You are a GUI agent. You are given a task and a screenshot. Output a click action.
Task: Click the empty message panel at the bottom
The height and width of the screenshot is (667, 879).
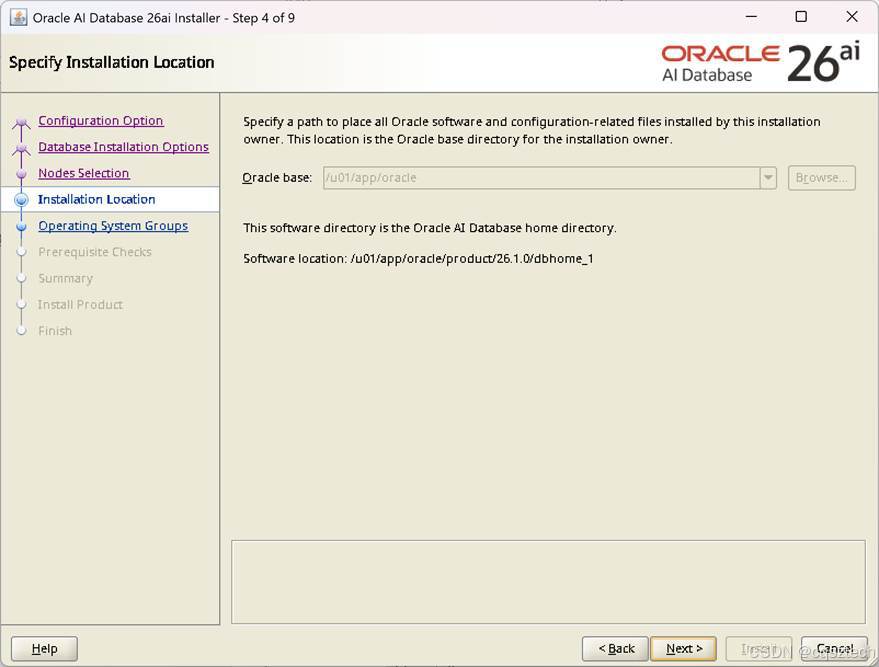pyautogui.click(x=548, y=582)
